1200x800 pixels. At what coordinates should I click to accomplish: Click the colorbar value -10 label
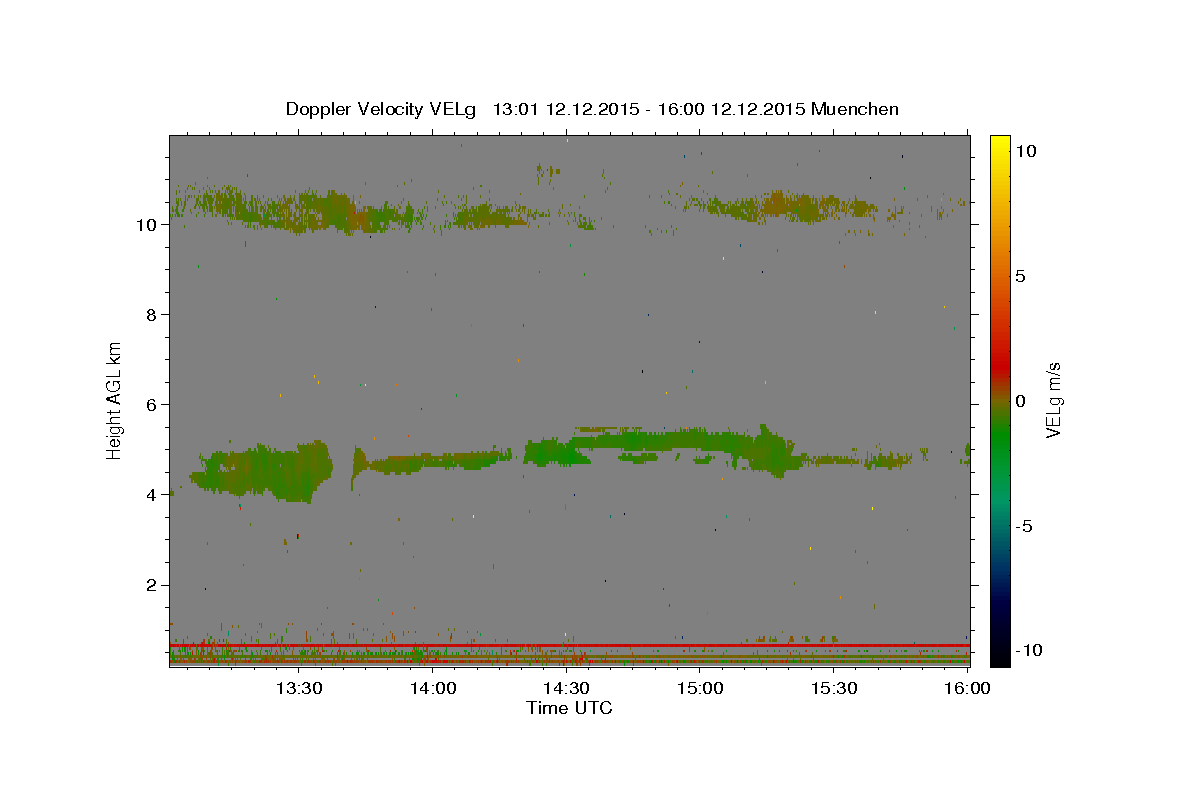1030,650
